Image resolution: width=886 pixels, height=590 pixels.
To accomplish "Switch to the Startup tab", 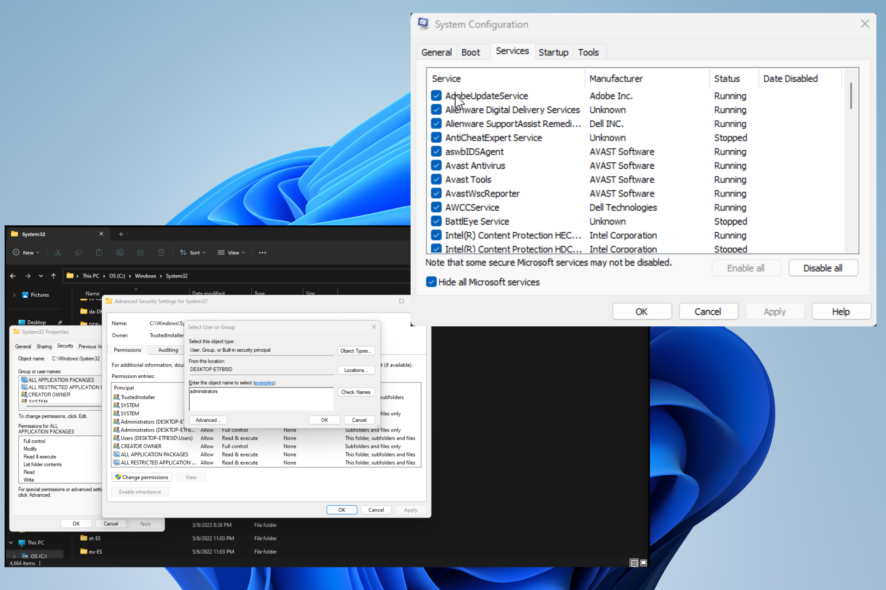I will (x=553, y=52).
